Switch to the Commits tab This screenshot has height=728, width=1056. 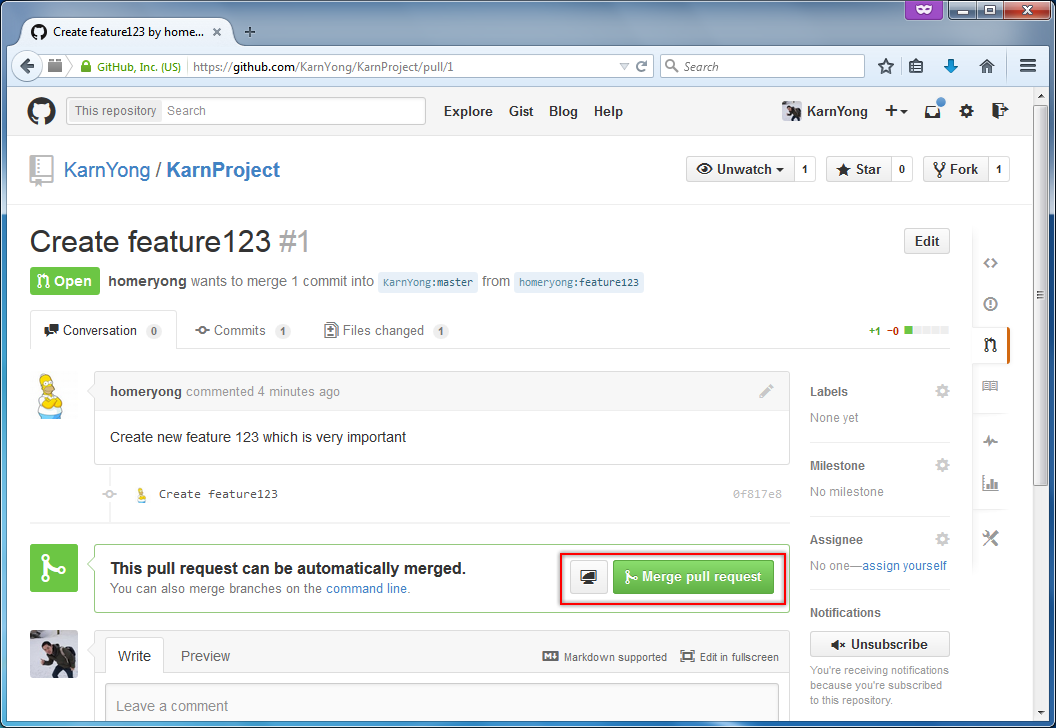point(241,330)
